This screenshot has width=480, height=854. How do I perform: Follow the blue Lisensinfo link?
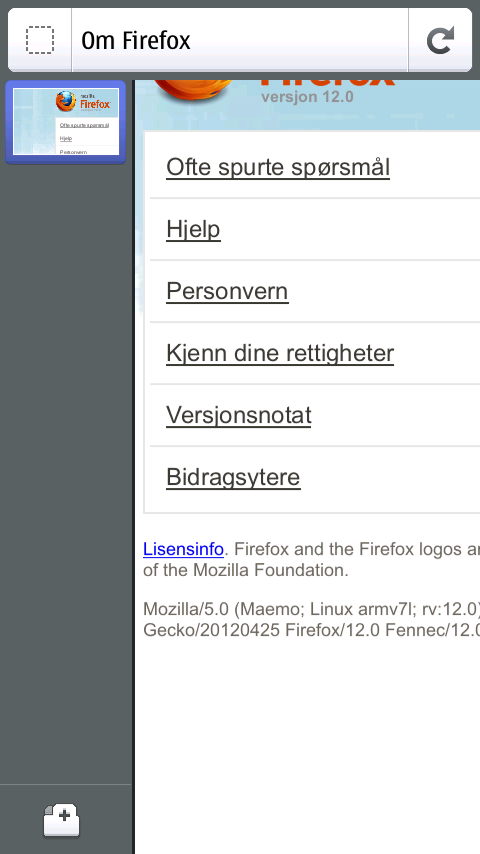[184, 549]
